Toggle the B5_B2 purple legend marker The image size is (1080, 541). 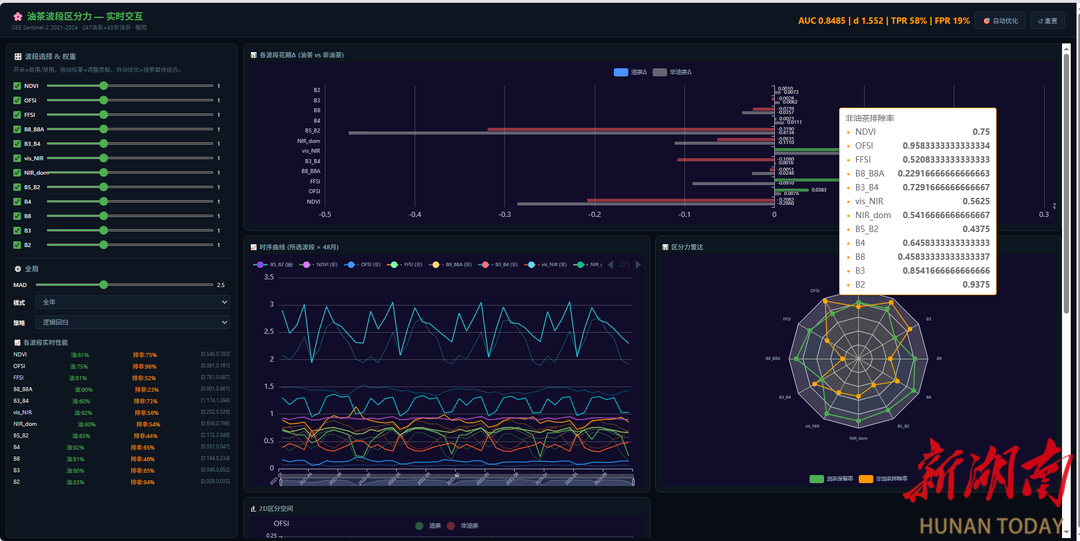point(260,265)
